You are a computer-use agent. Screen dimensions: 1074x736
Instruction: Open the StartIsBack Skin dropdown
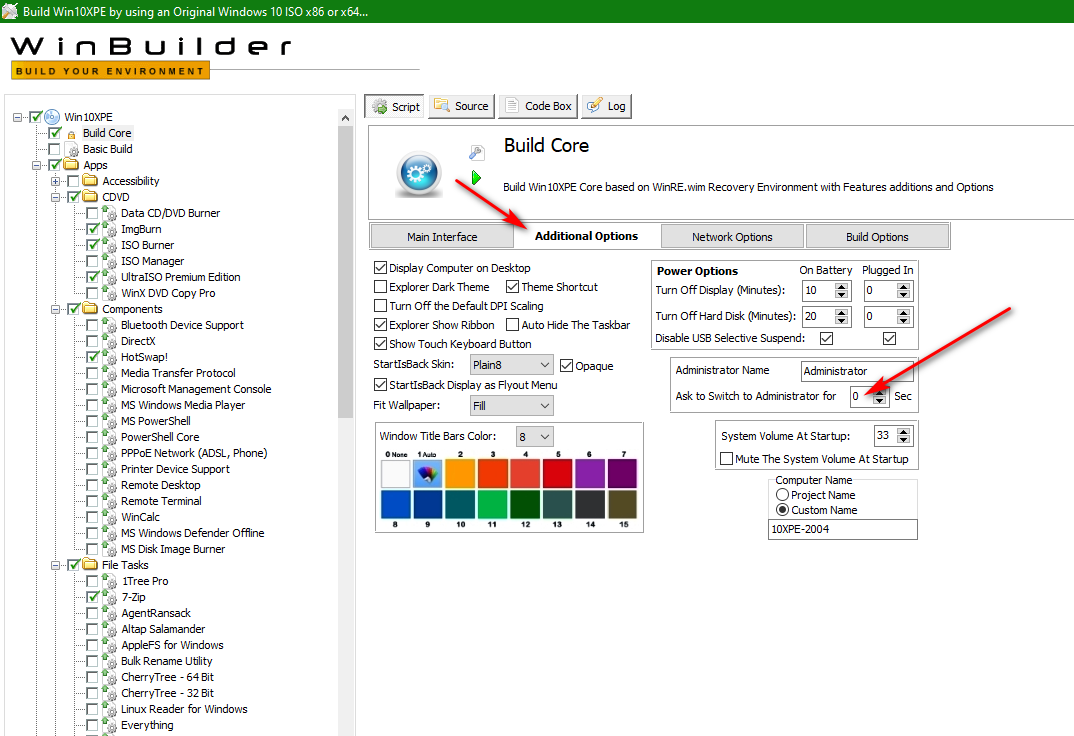[511, 365]
